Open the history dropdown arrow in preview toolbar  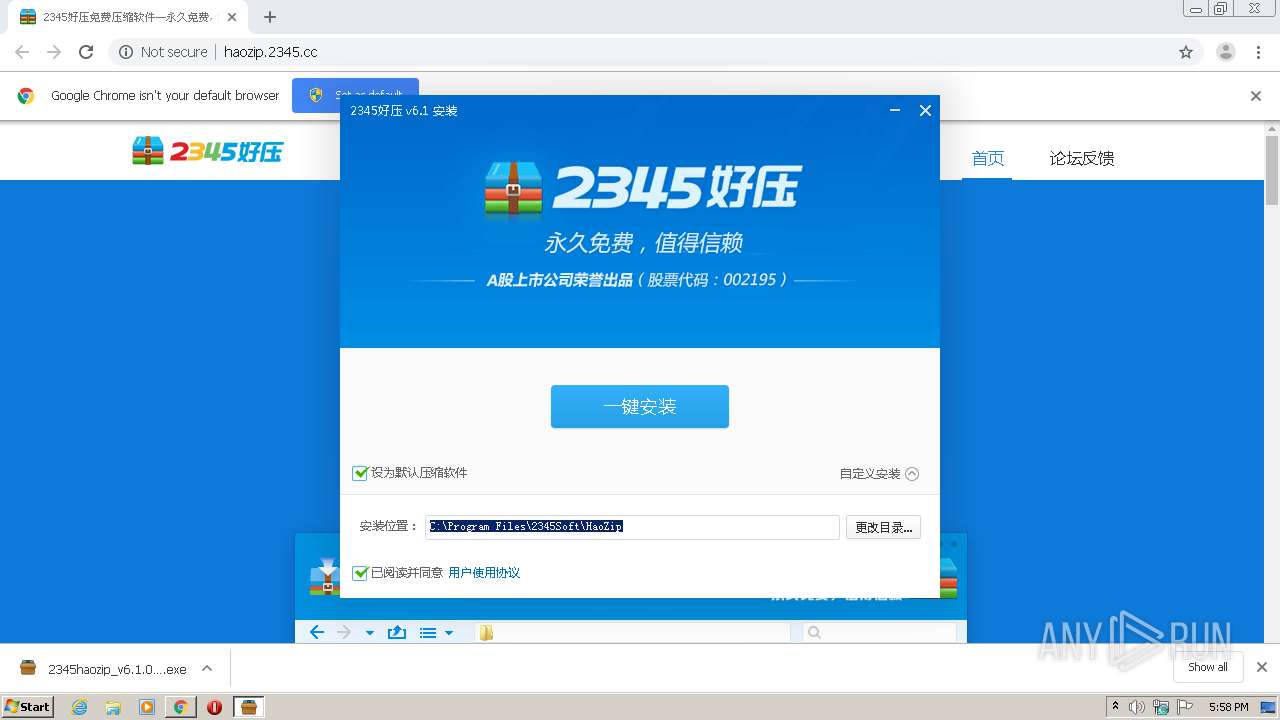coord(370,633)
